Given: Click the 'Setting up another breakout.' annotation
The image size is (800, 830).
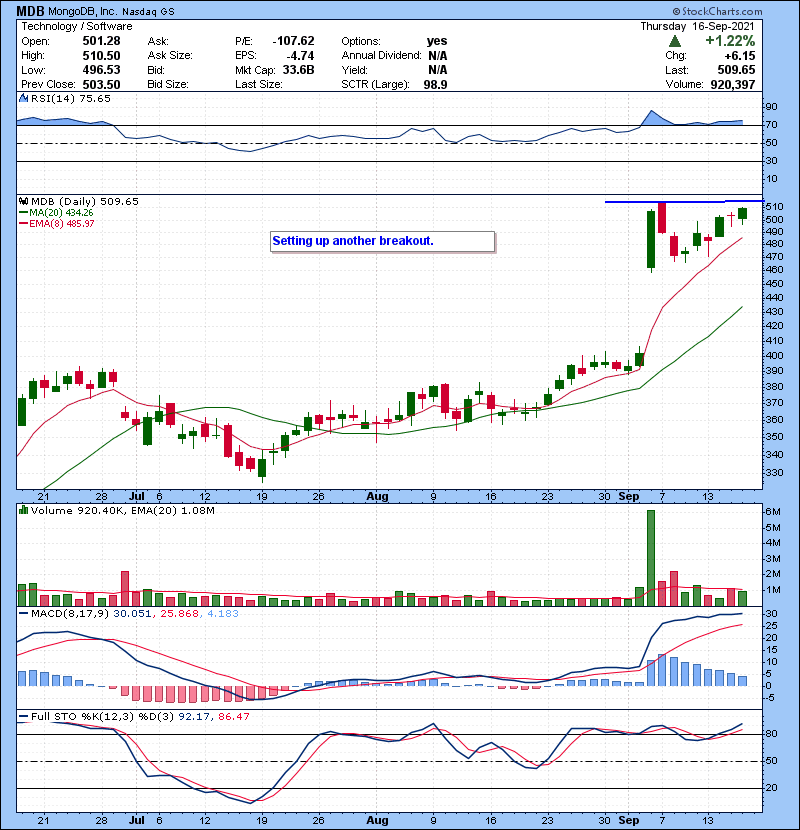Looking at the screenshot, I should 382,241.
